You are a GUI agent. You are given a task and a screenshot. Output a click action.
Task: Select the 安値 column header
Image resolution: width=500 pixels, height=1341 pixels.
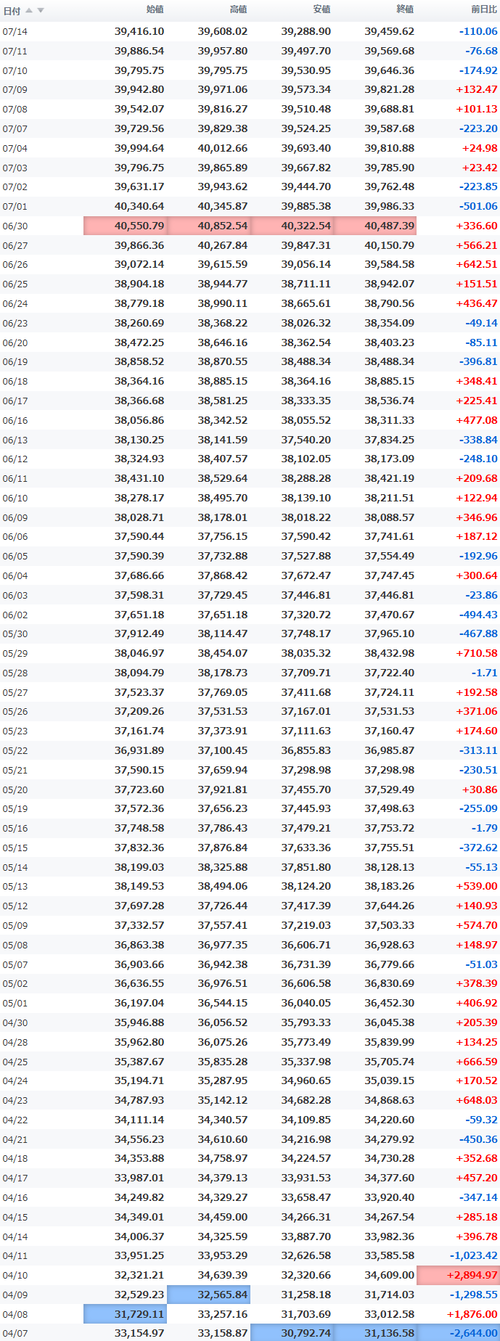[x=321, y=10]
